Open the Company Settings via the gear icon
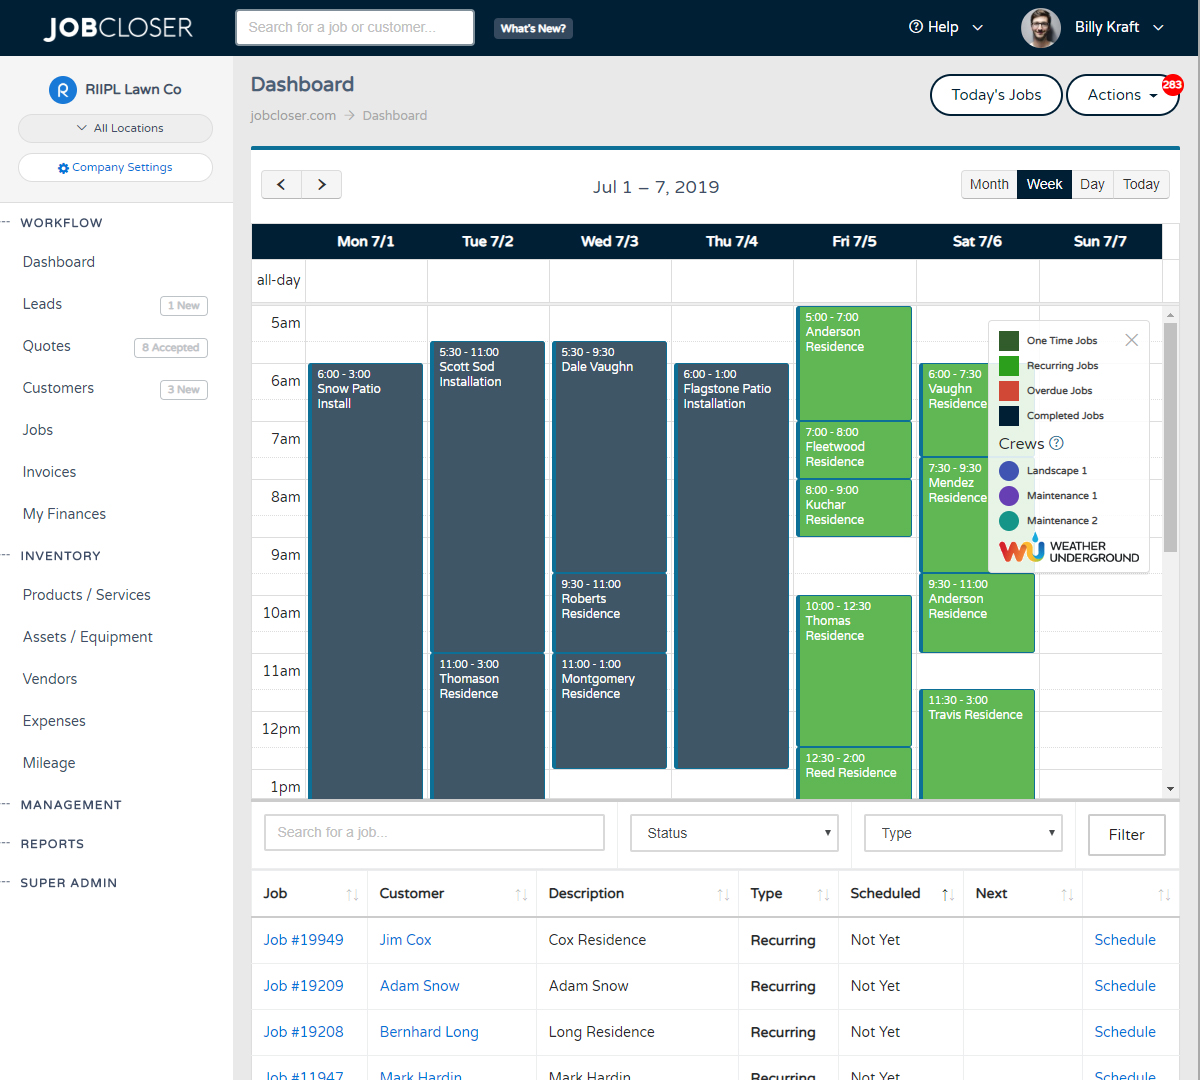The image size is (1200, 1080). click(63, 167)
